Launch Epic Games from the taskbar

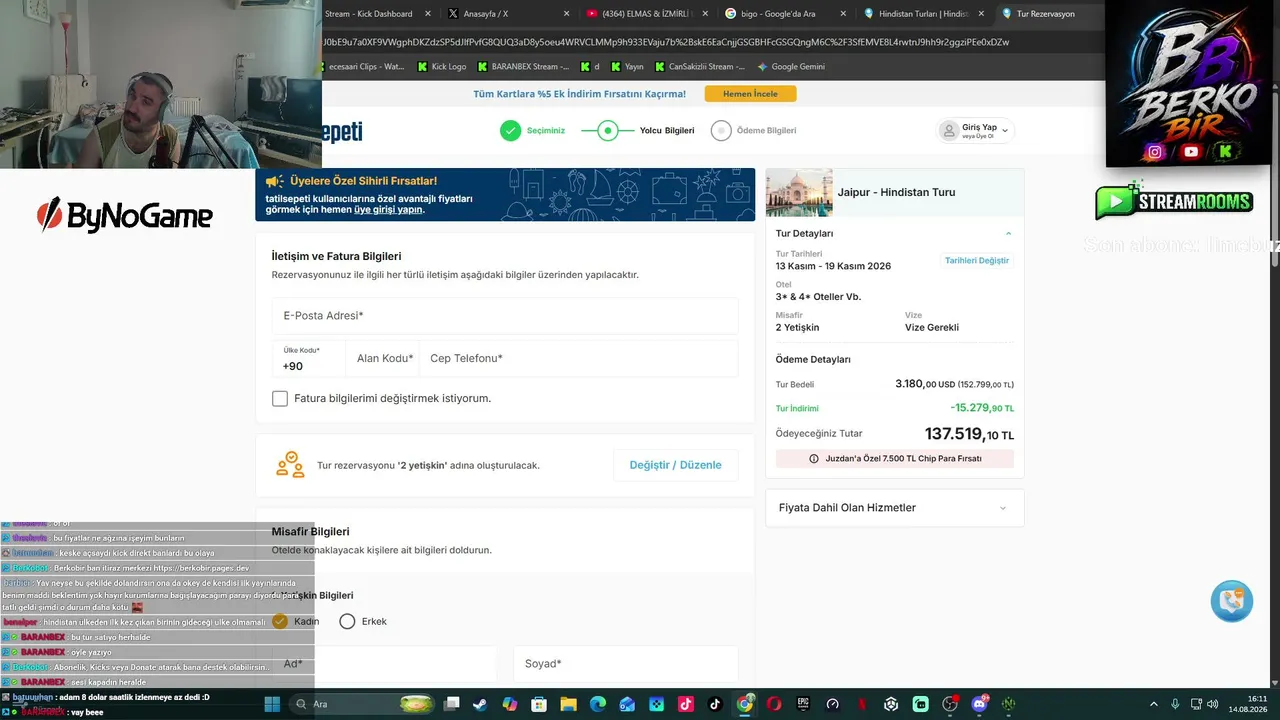(803, 704)
